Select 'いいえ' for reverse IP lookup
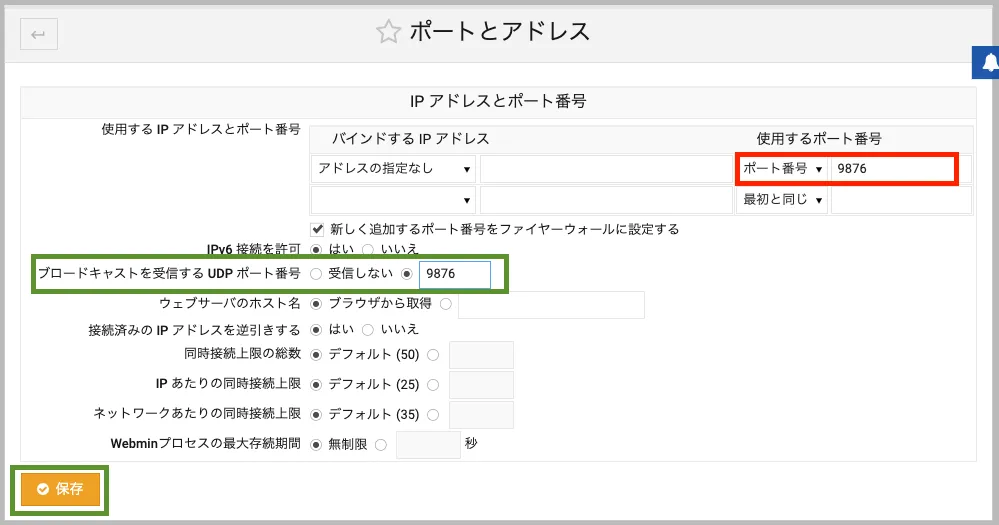999x525 pixels. tap(368, 329)
